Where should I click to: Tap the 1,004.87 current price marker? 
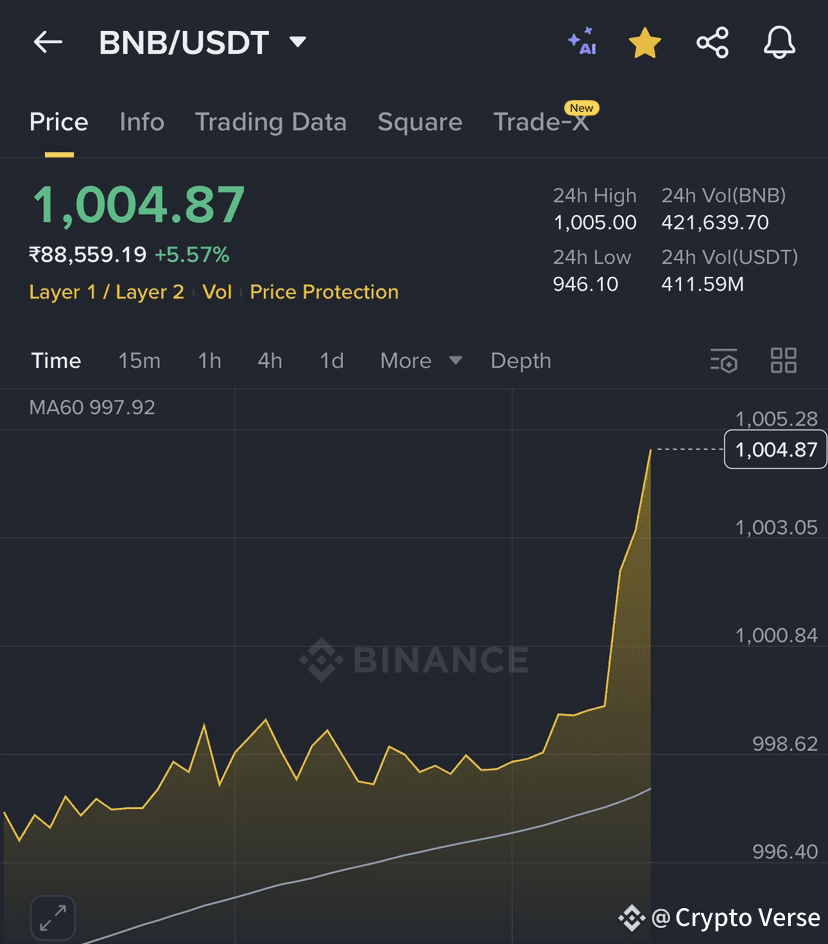pyautogui.click(x=776, y=449)
